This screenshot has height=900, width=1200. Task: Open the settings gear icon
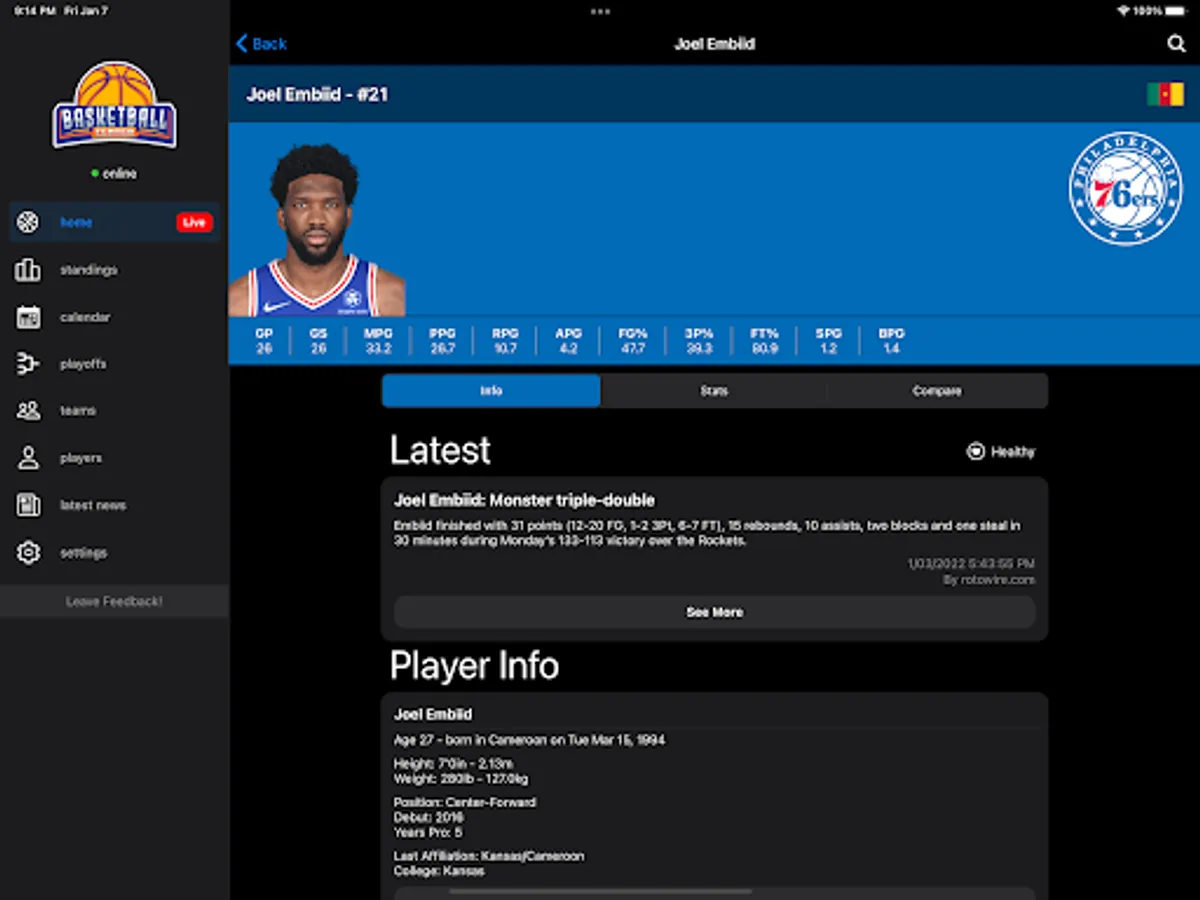pos(28,552)
